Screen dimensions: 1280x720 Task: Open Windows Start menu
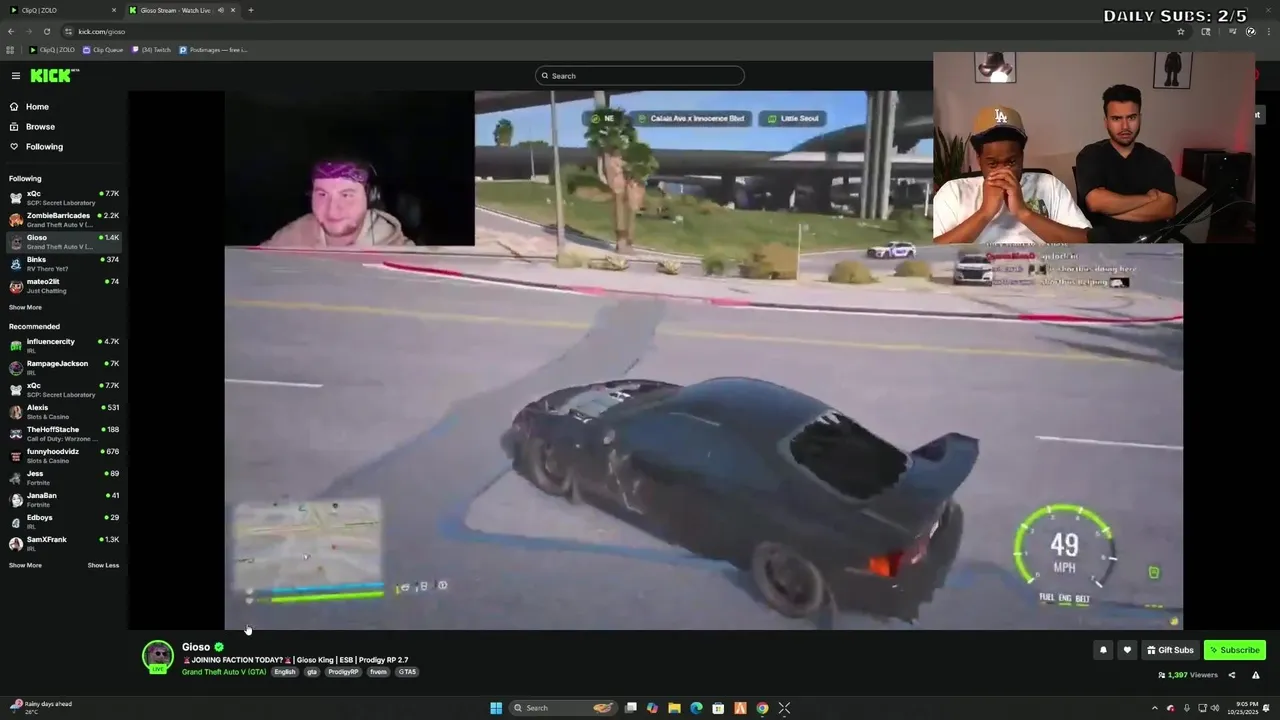pyautogui.click(x=496, y=708)
